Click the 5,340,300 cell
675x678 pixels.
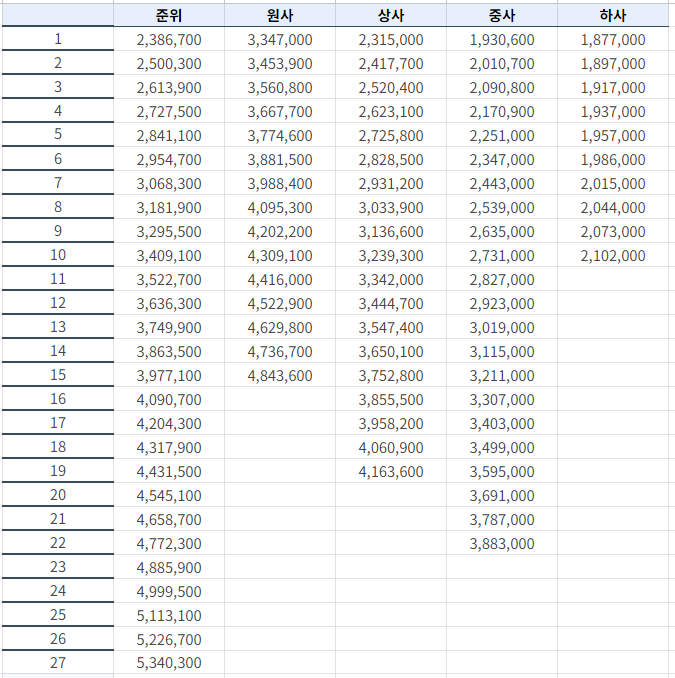[x=169, y=663]
